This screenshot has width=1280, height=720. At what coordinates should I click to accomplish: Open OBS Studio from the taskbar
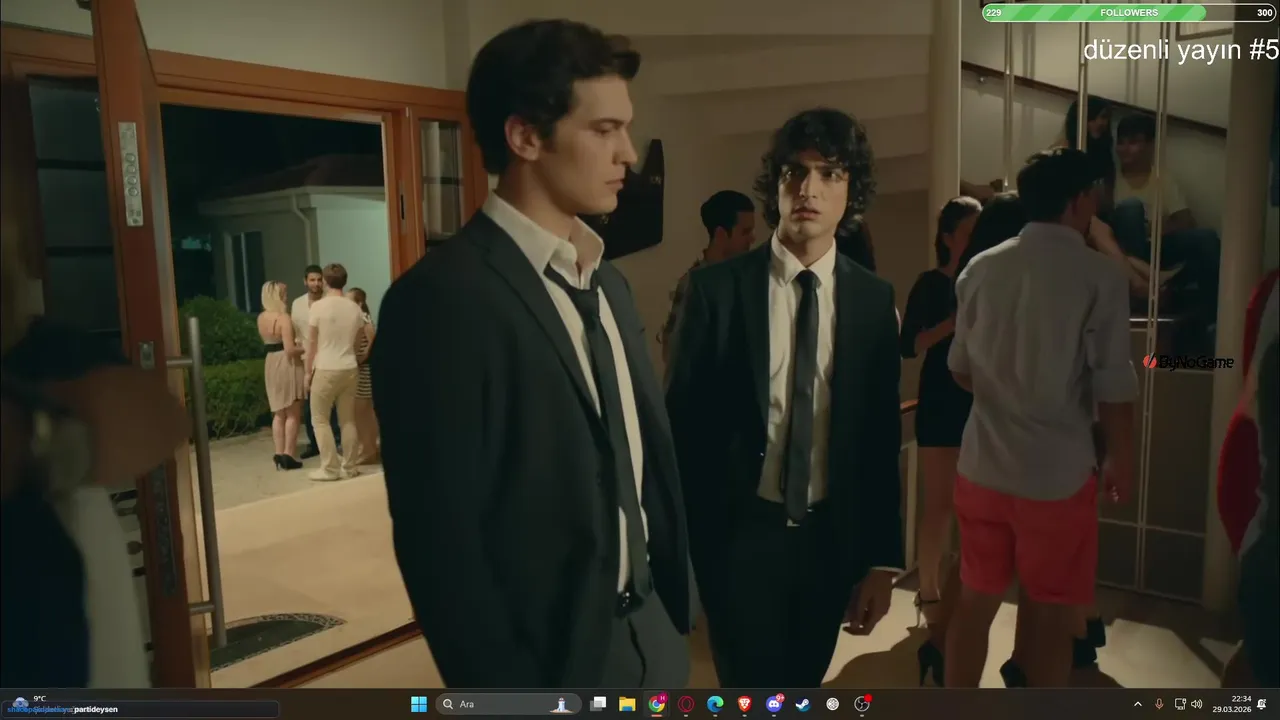click(862, 704)
